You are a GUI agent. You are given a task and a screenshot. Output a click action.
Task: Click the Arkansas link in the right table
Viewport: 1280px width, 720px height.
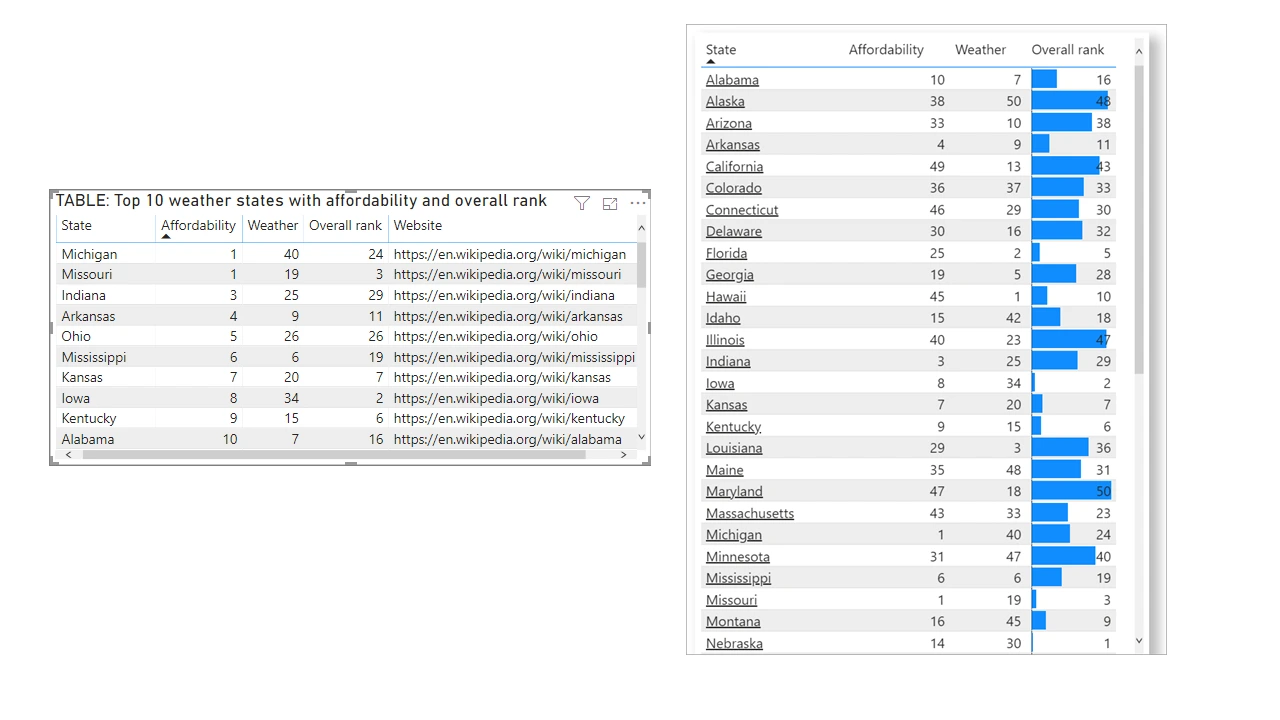coord(733,145)
